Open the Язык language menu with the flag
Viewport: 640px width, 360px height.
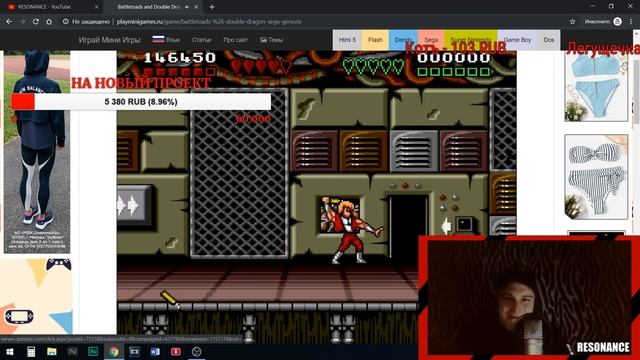click(166, 40)
